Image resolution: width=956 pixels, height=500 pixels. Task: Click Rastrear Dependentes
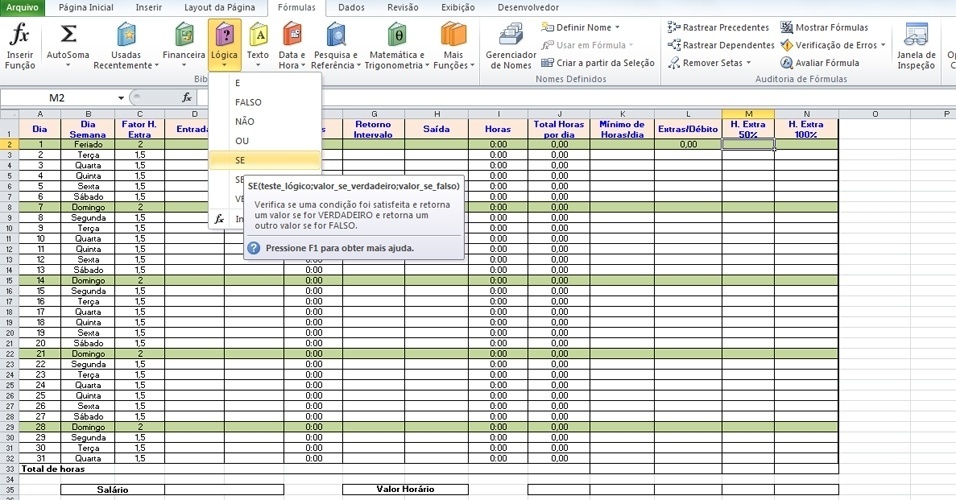721,45
